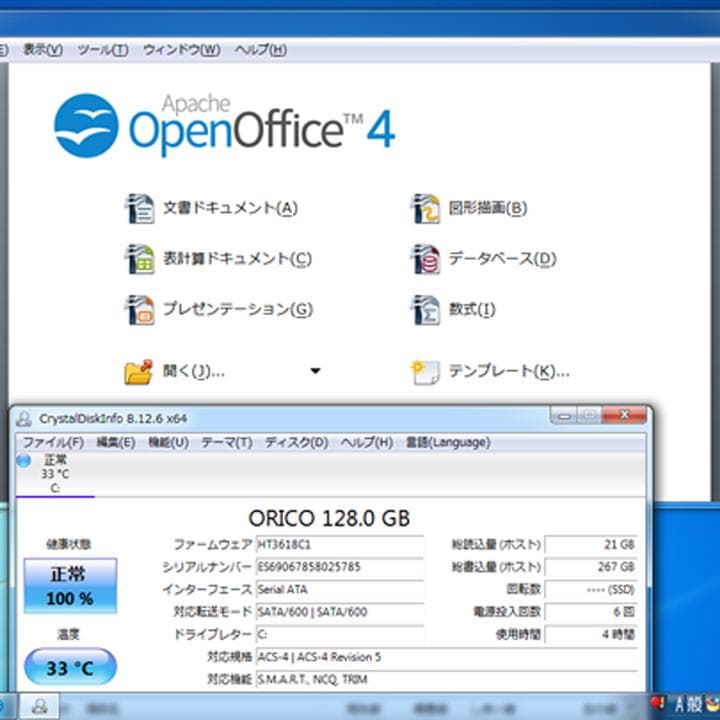The width and height of the screenshot is (720, 720).
Task: Click the OpenOffice seagull logo
Action: (x=86, y=125)
